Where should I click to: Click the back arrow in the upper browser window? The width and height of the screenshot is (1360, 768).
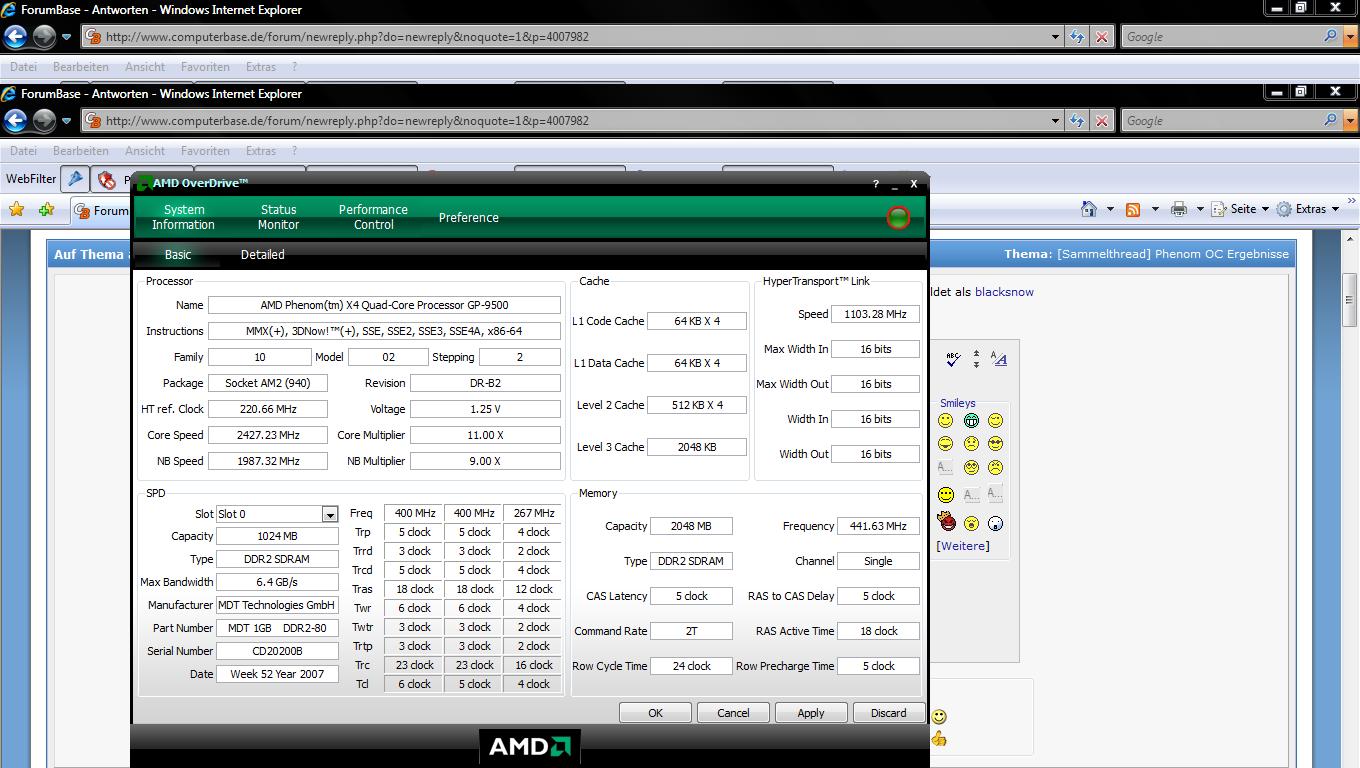[15, 37]
